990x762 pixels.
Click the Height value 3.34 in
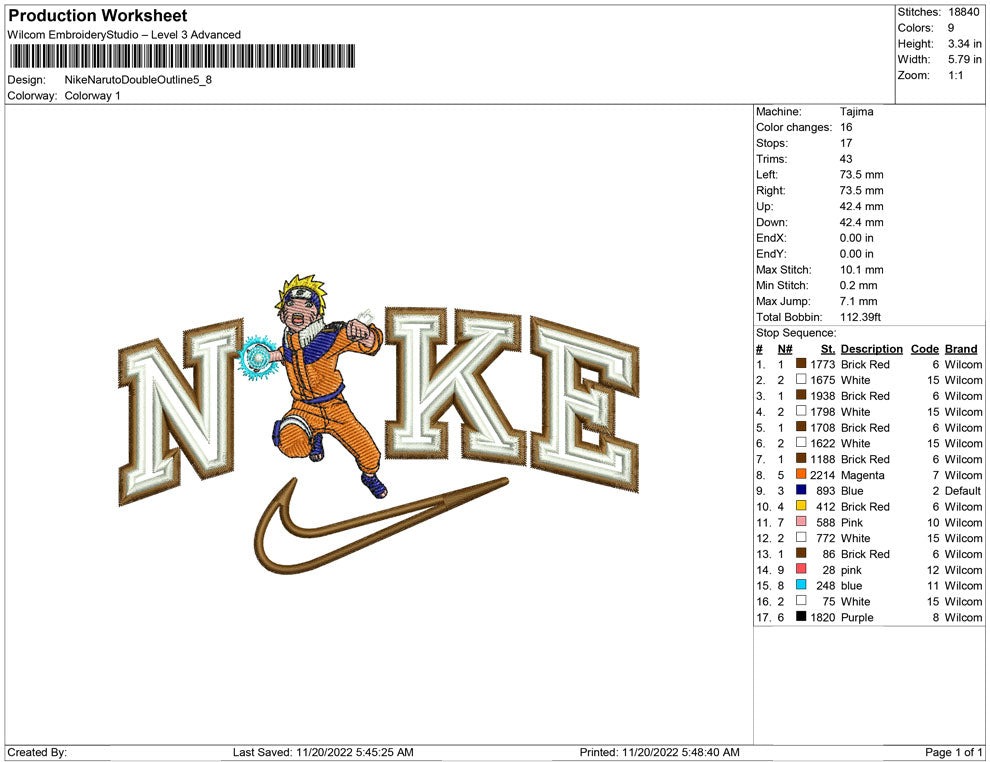click(x=964, y=44)
